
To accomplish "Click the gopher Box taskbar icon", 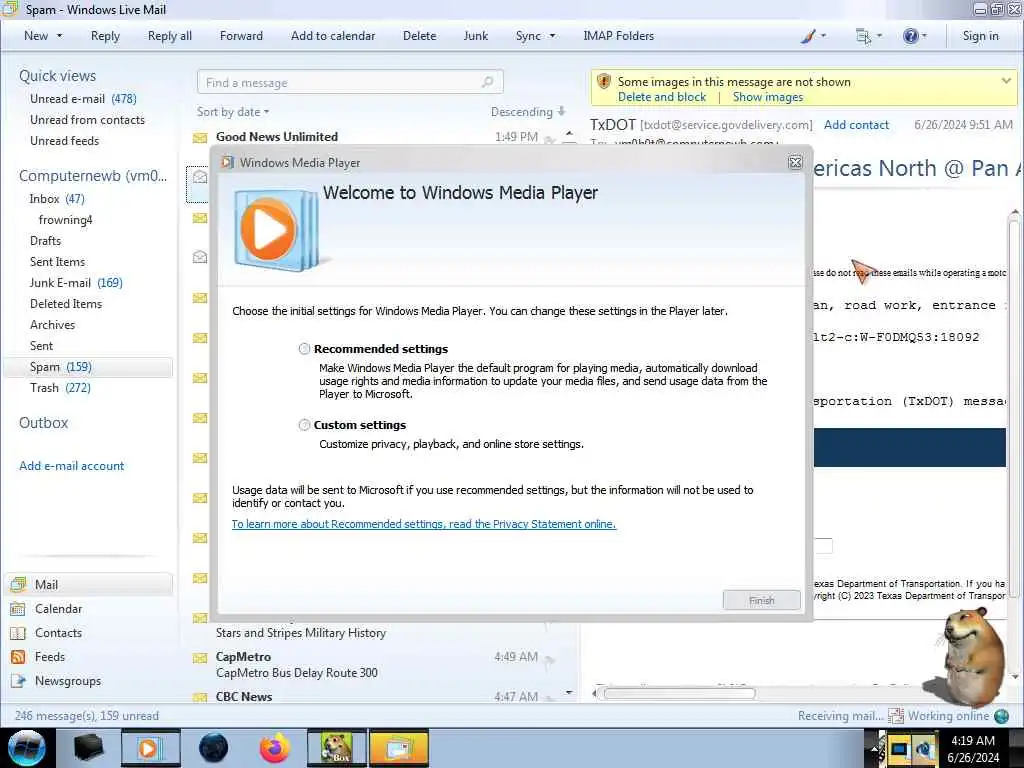I will coord(336,748).
